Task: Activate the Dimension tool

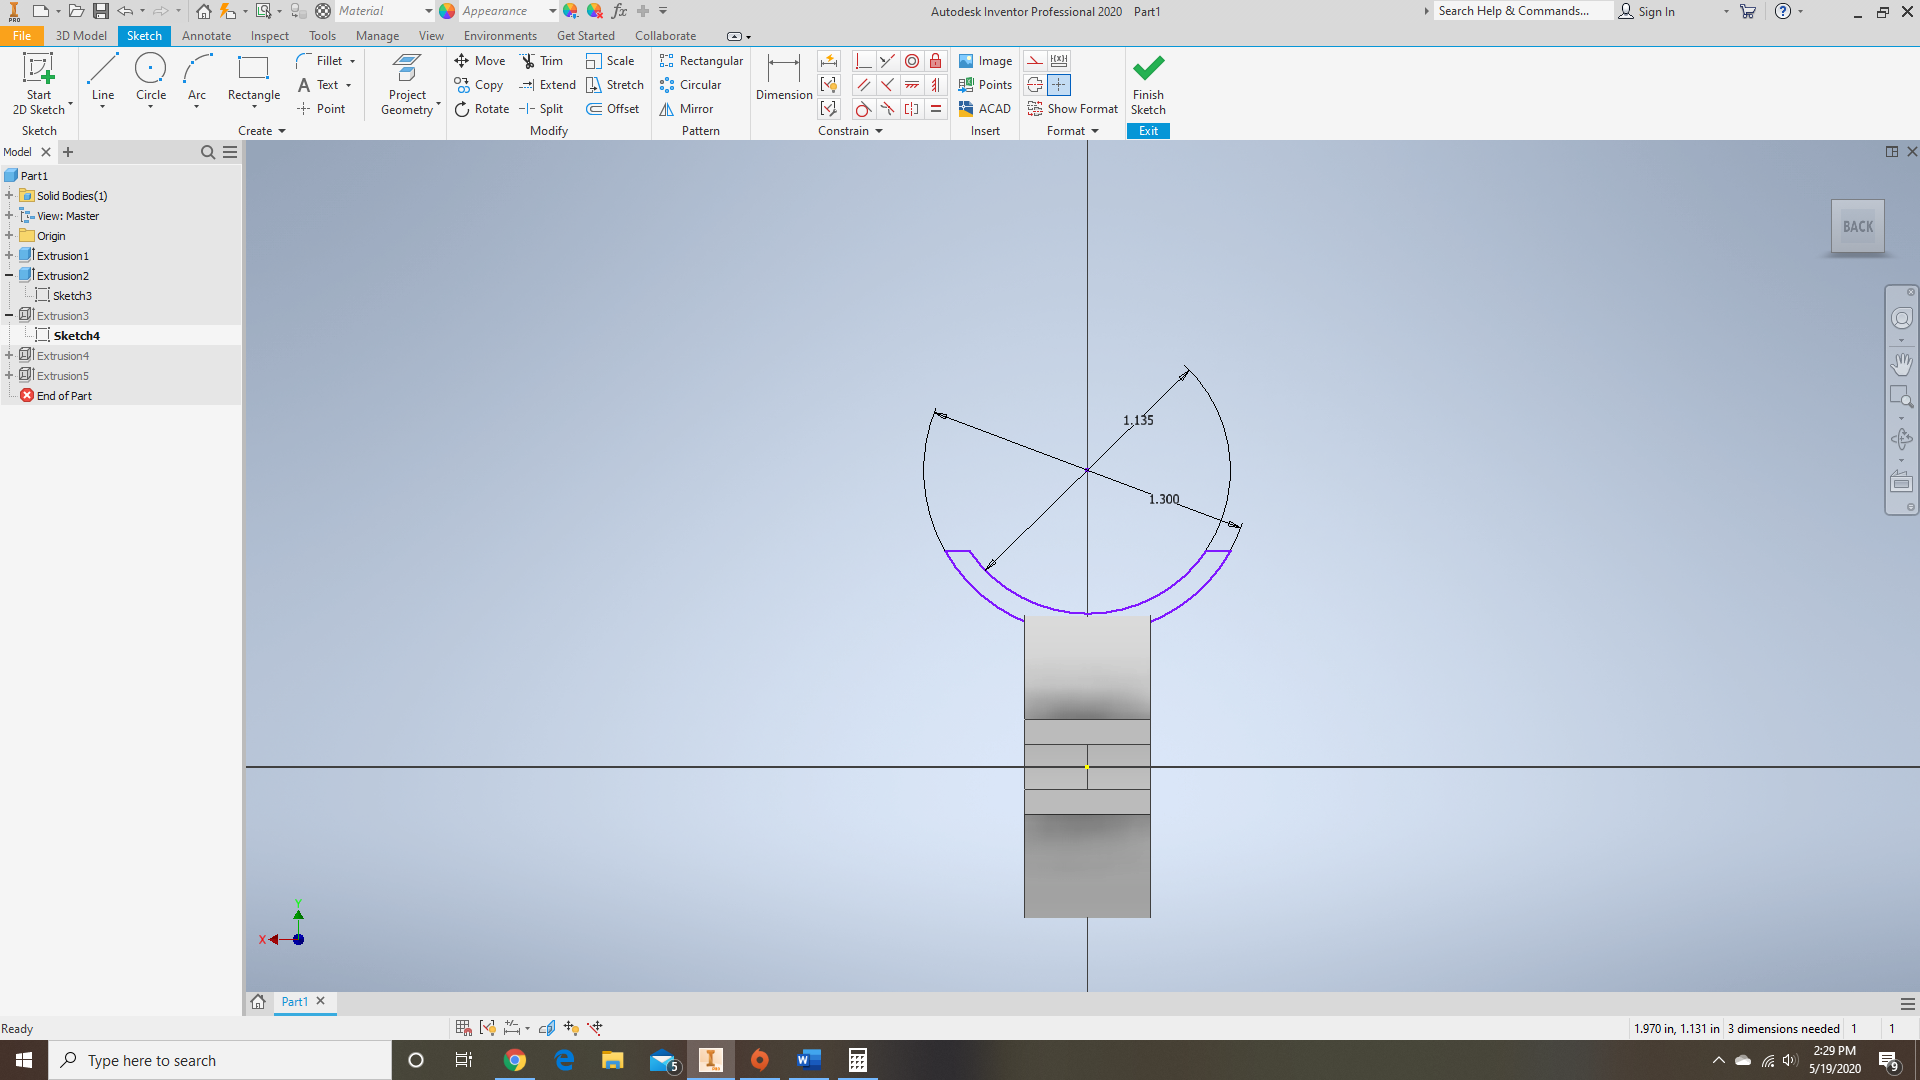Action: pos(784,78)
